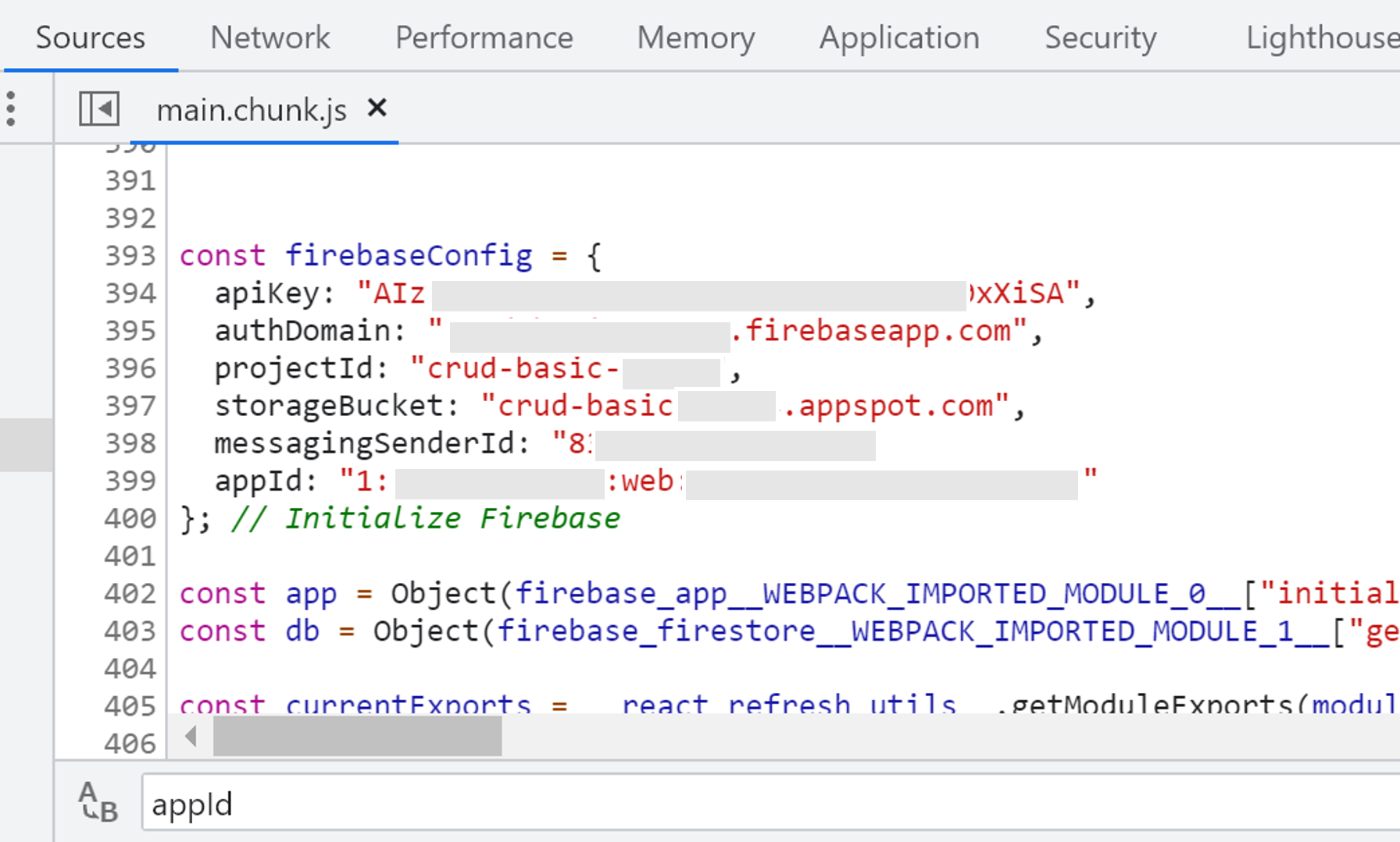Click line number 394 in gutter
Screen dimensions: 1400x842
tap(130, 294)
